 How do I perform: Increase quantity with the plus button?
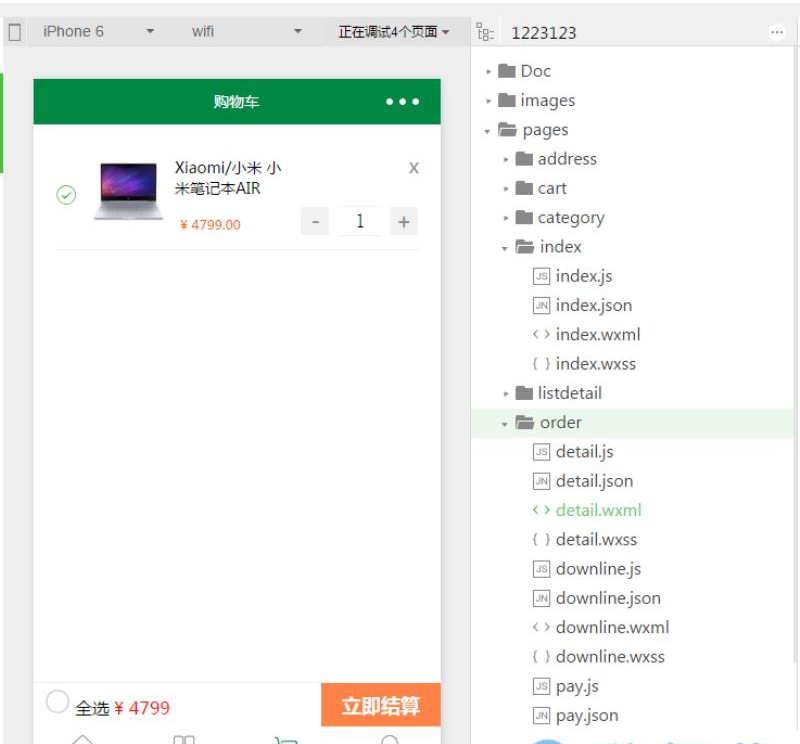pos(403,222)
